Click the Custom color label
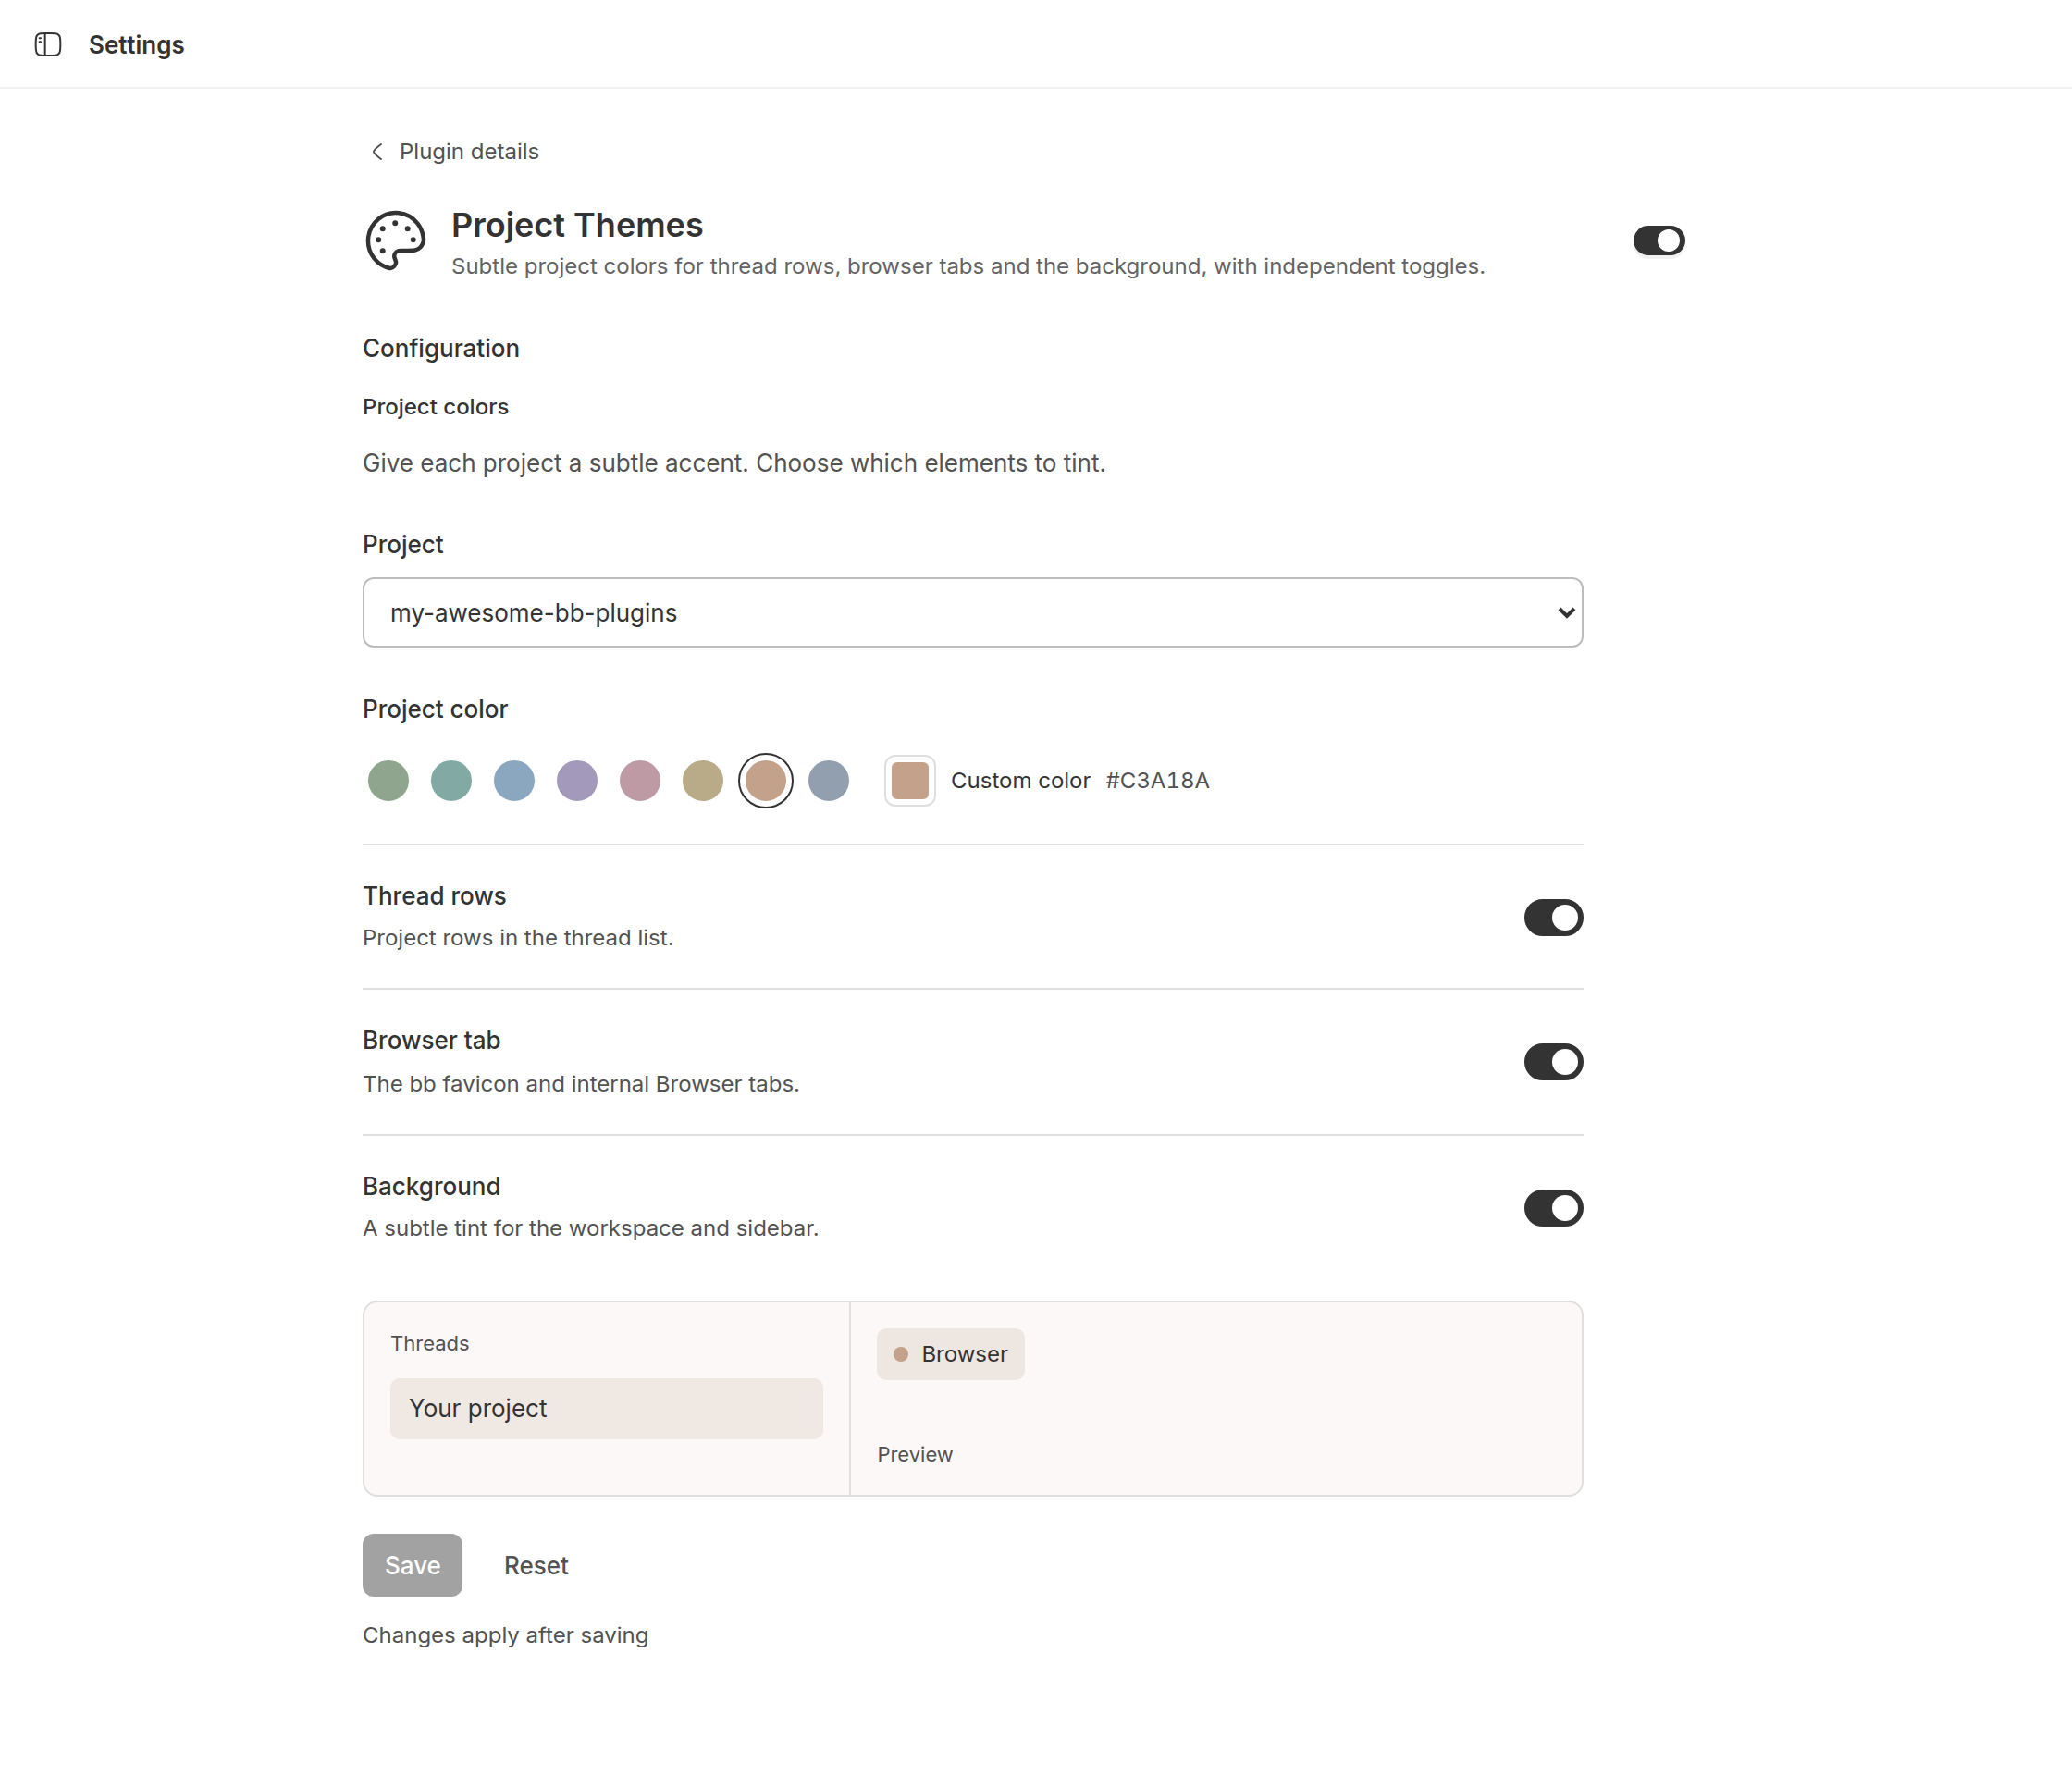The width and height of the screenshot is (2072, 1776). click(x=1020, y=780)
